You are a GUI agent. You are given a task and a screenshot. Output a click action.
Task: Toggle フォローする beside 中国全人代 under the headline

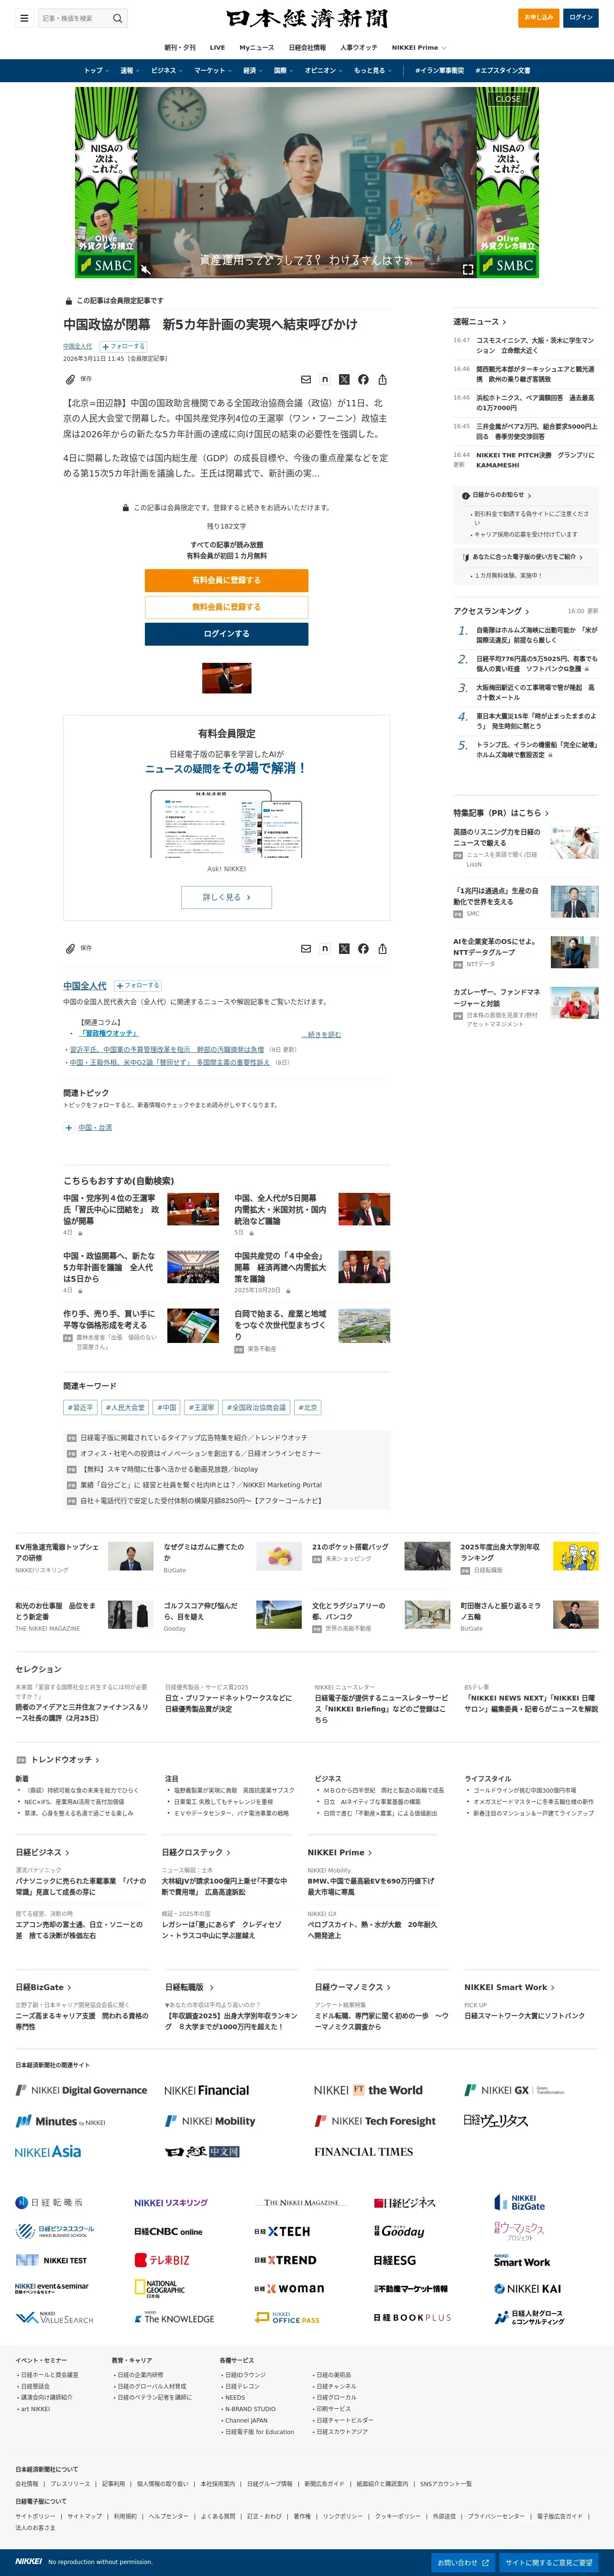coord(123,346)
